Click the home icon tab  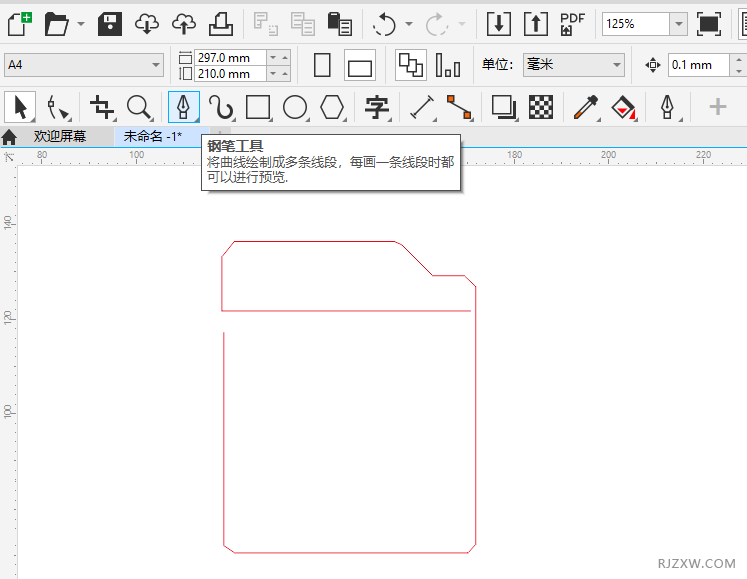[9, 137]
